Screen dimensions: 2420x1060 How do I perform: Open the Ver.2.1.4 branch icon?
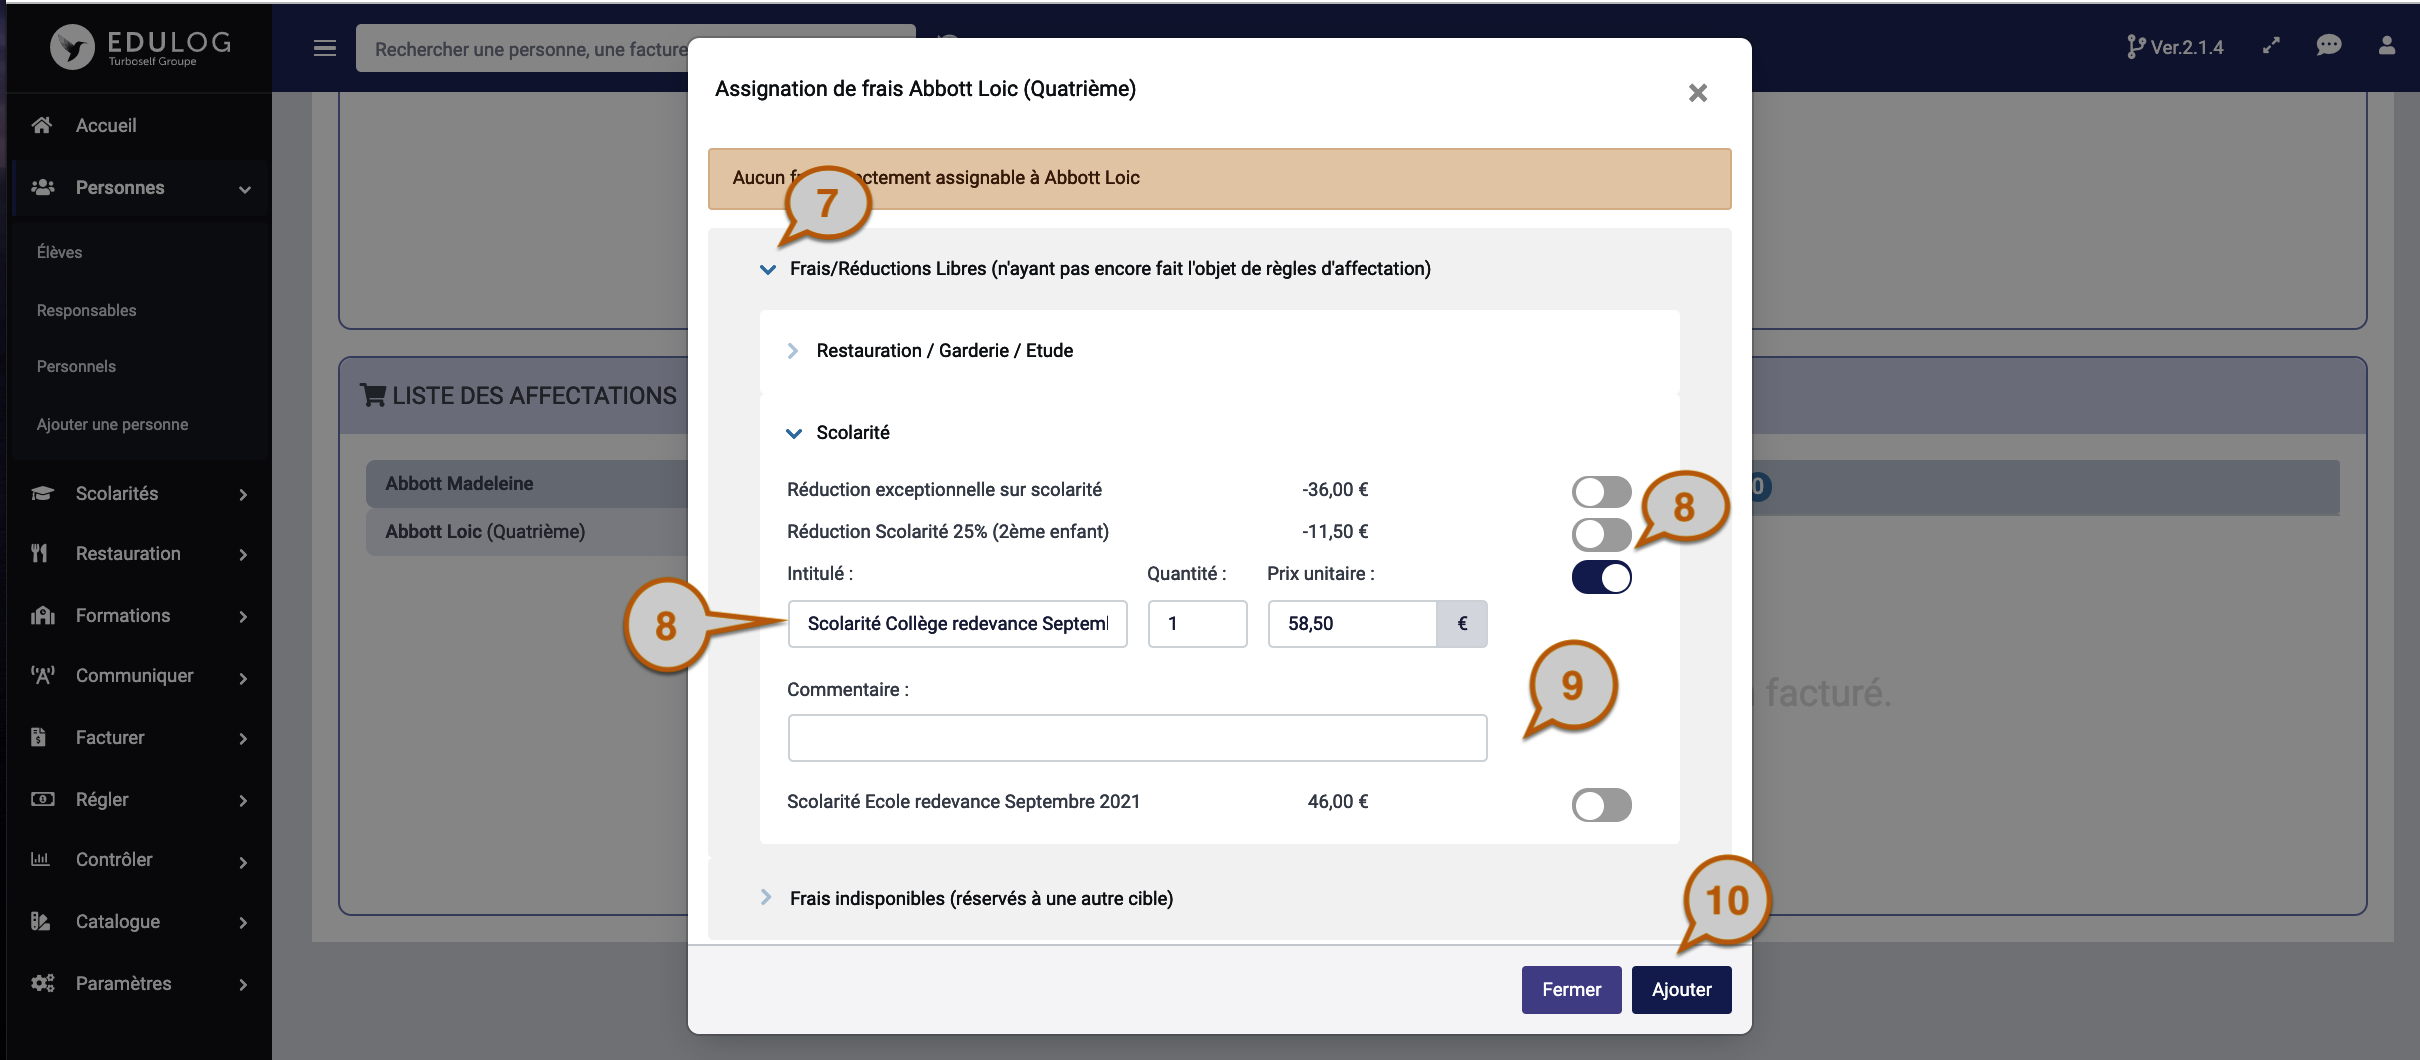click(x=2136, y=47)
